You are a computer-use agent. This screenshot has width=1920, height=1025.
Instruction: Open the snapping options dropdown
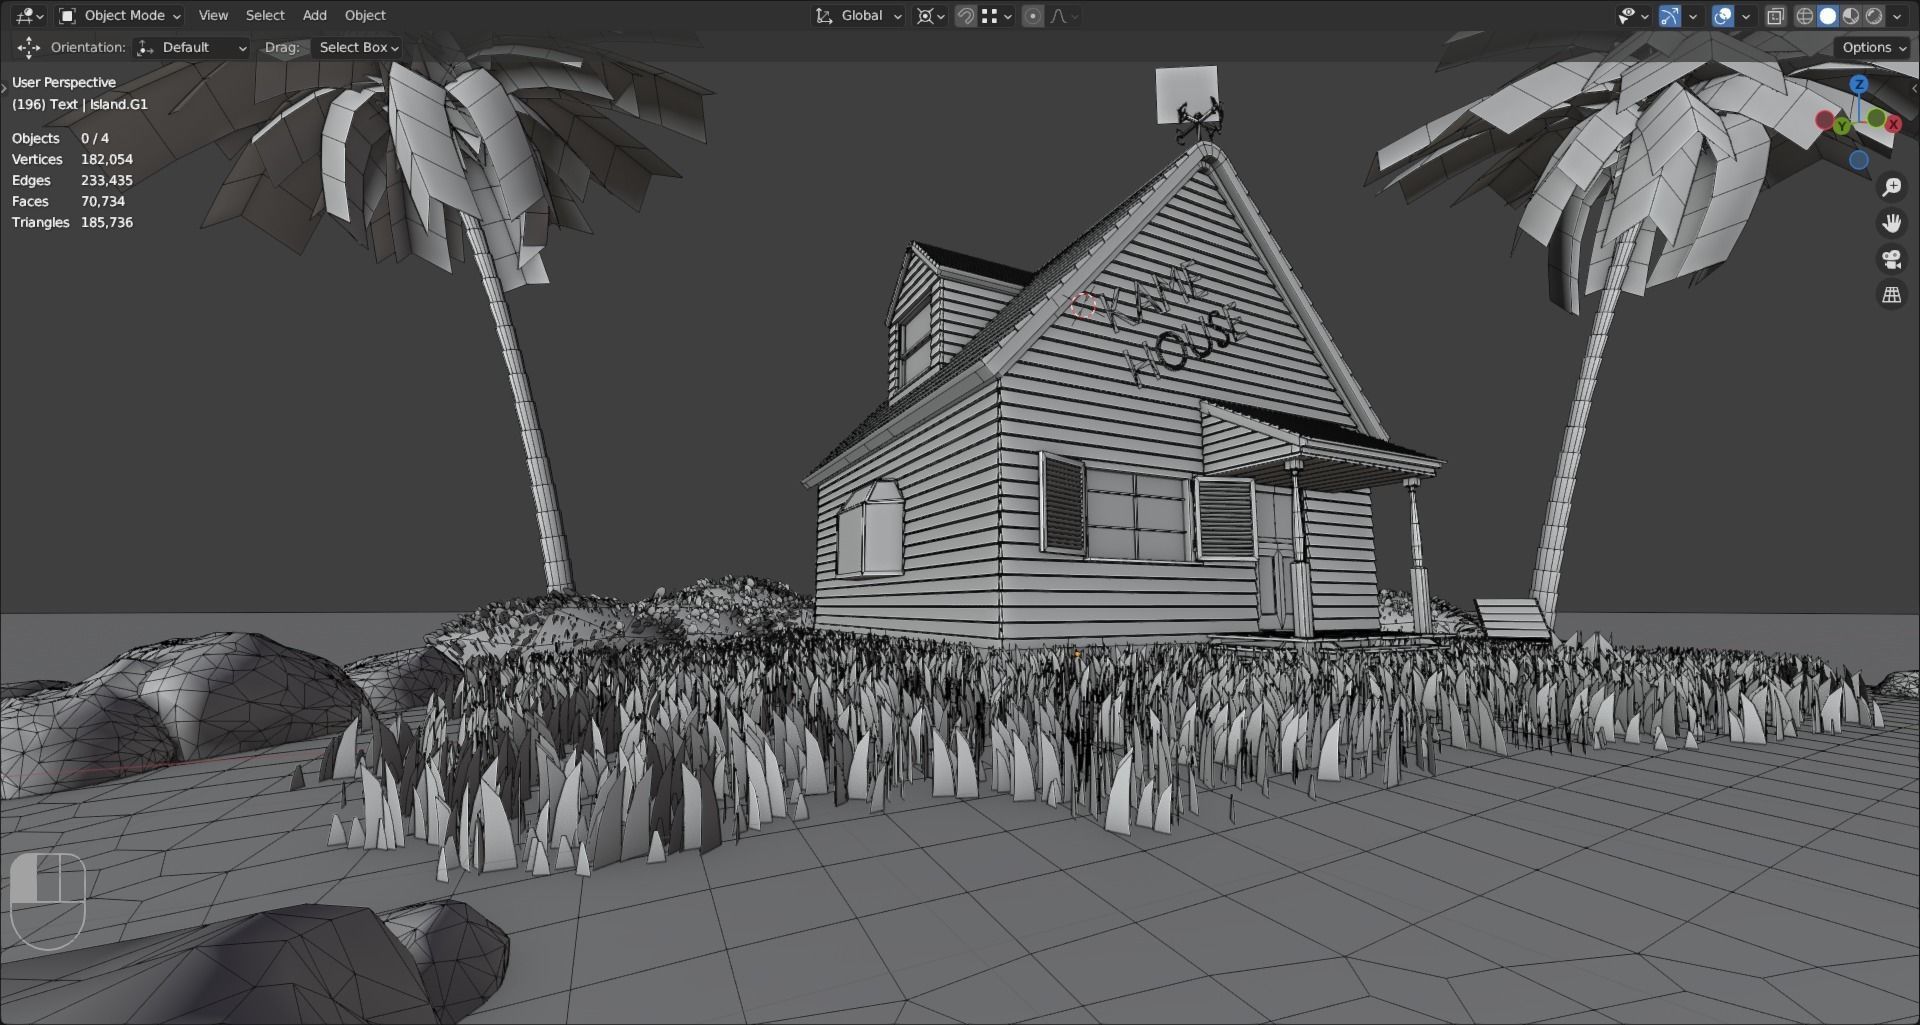coord(996,15)
